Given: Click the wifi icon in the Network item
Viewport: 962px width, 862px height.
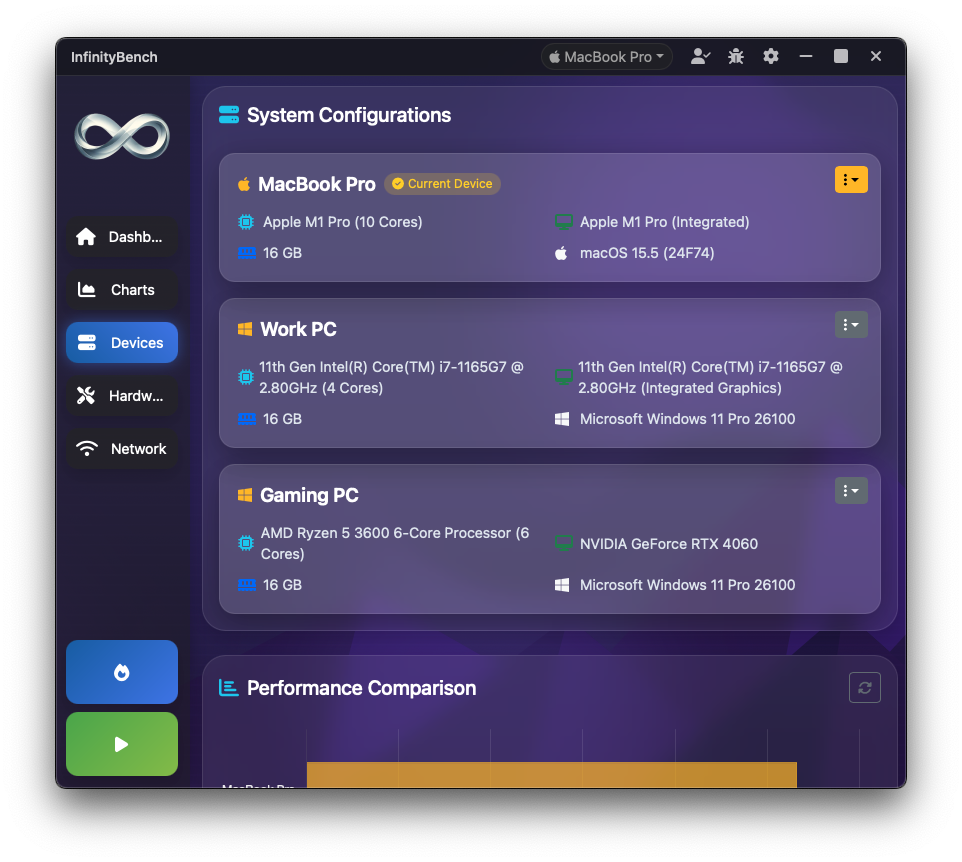Looking at the screenshot, I should pos(87,448).
